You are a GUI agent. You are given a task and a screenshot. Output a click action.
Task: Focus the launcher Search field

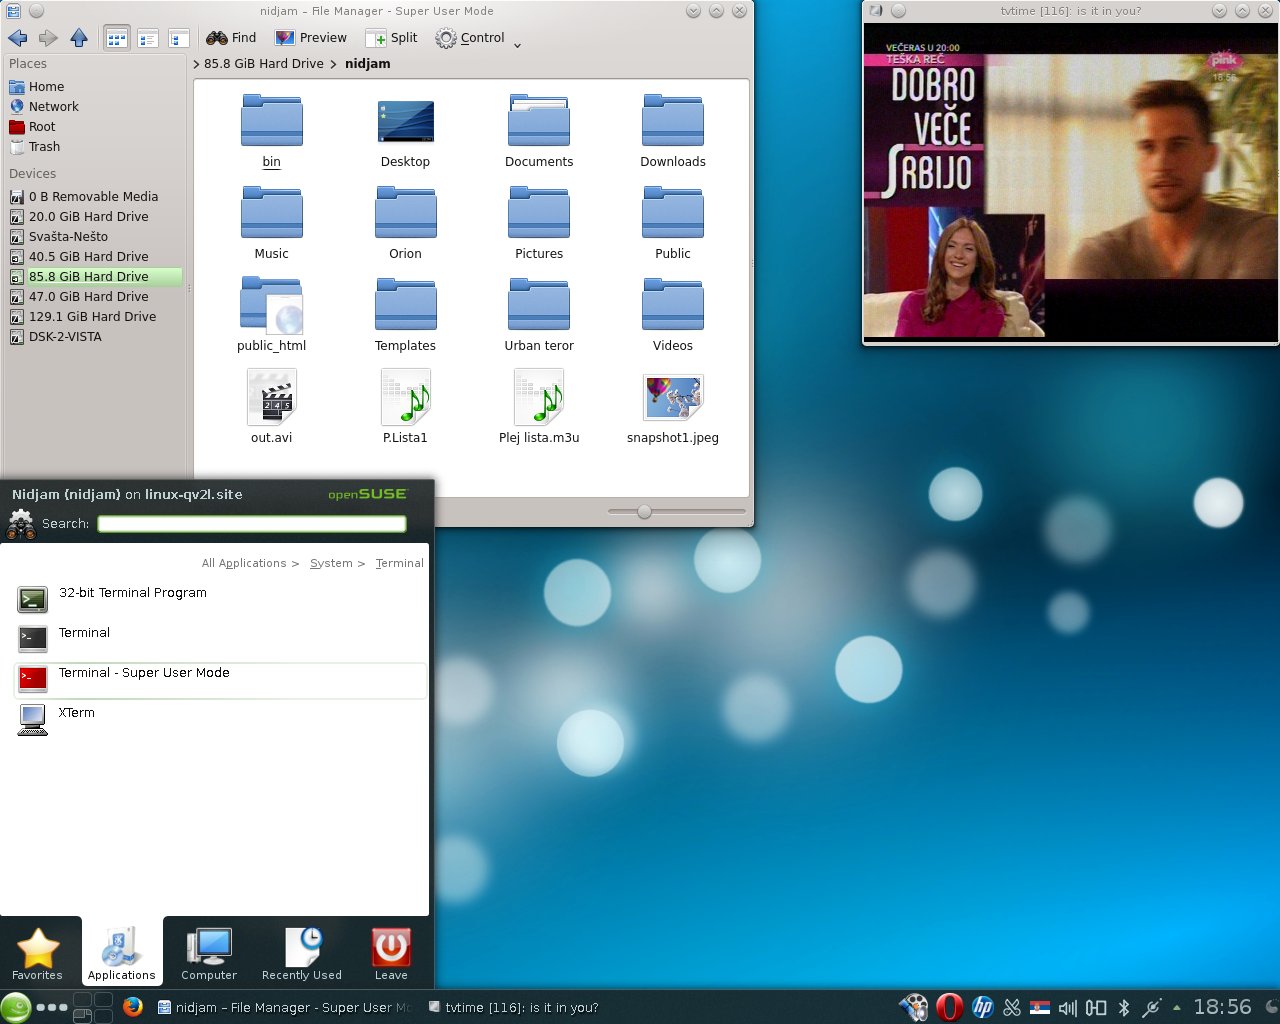point(252,524)
